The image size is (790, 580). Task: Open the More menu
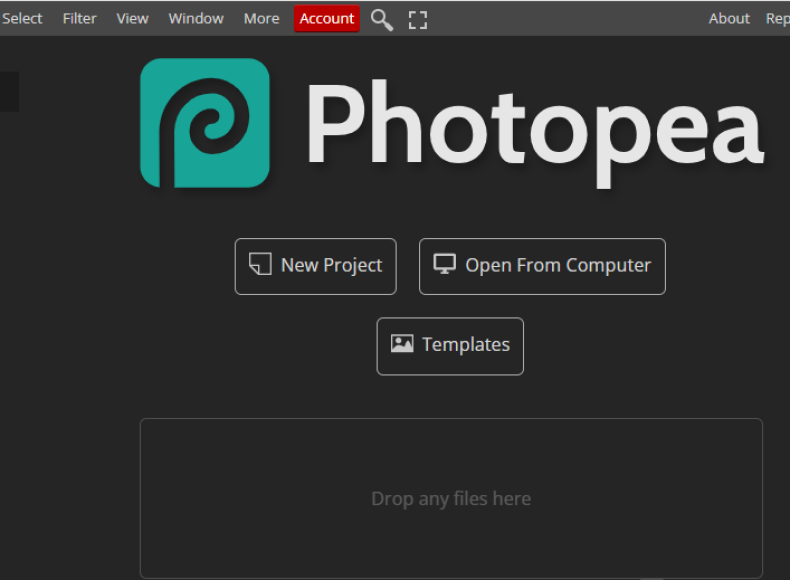(x=261, y=19)
